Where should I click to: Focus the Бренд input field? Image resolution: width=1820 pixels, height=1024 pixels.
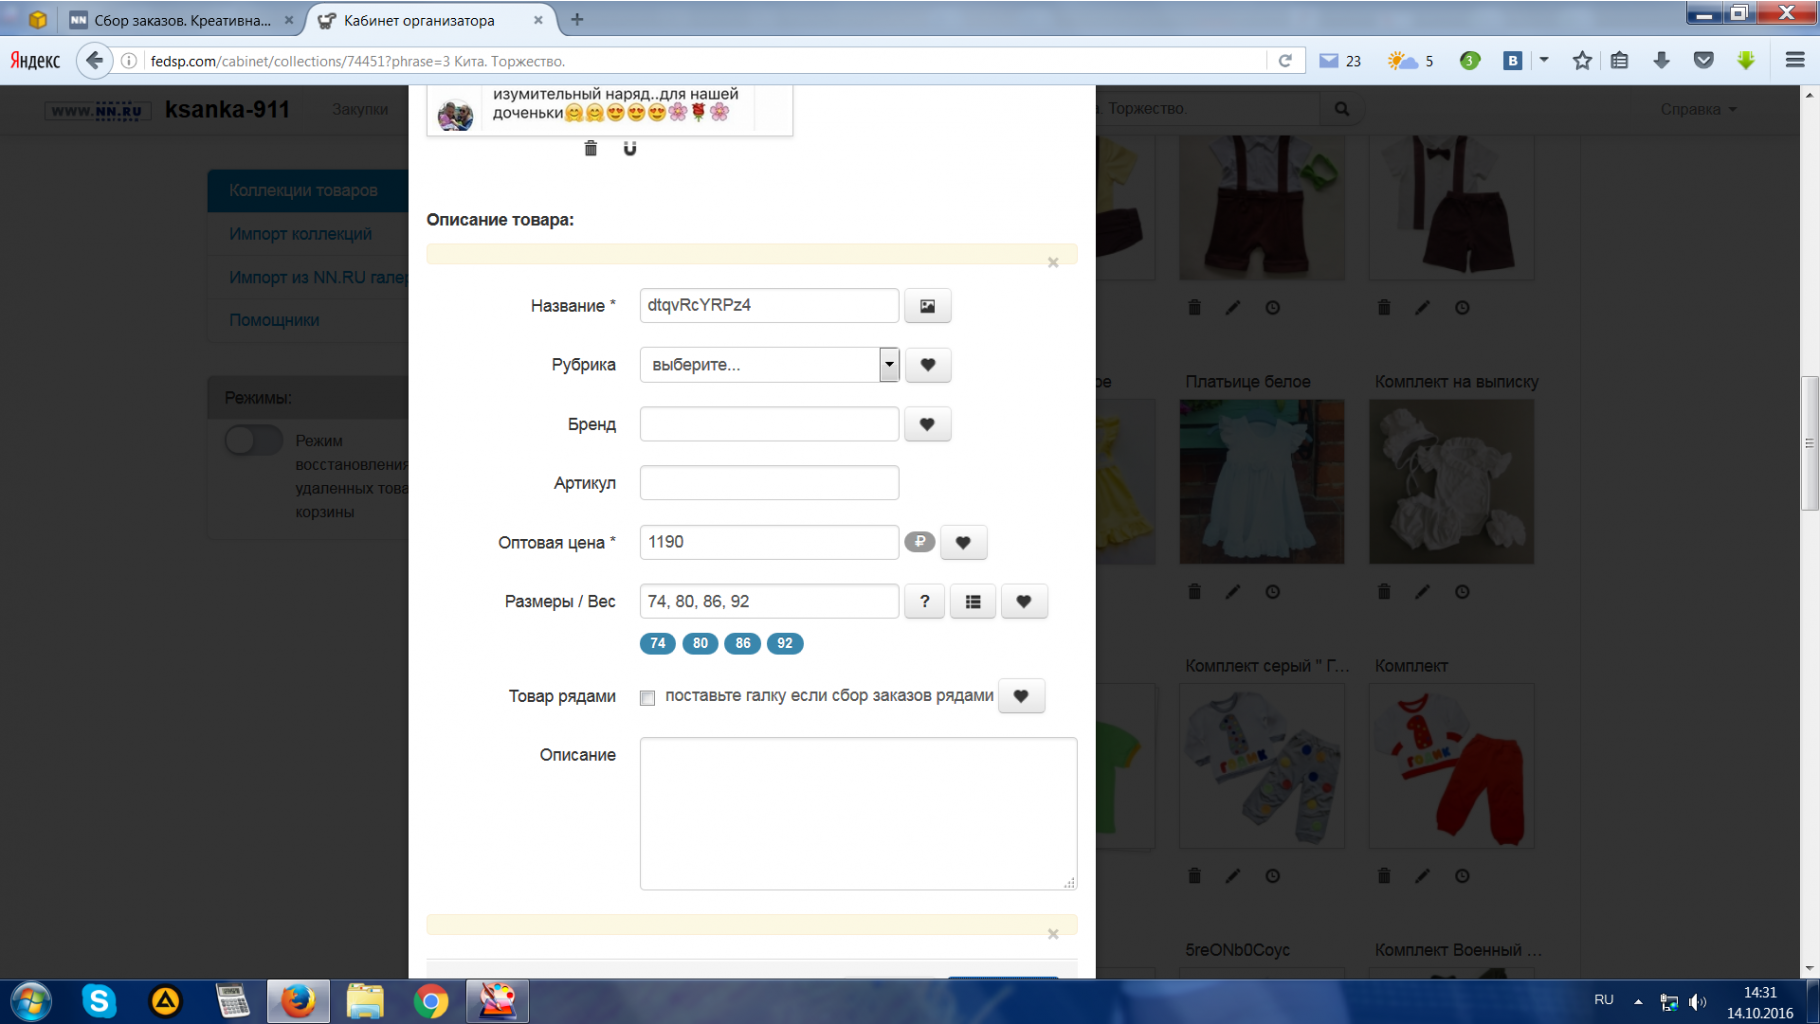[769, 424]
